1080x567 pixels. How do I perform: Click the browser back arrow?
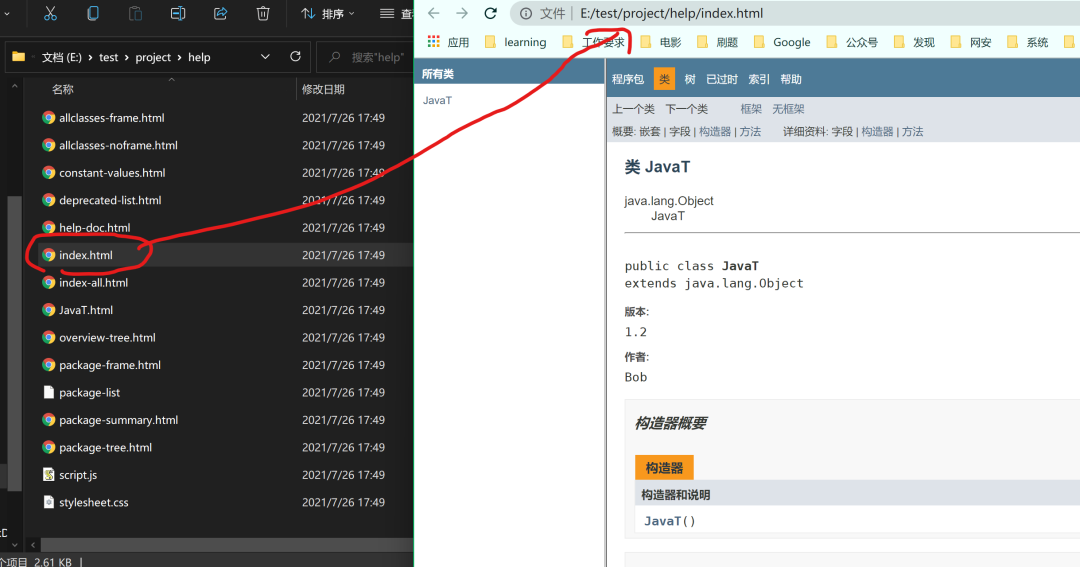pos(433,13)
